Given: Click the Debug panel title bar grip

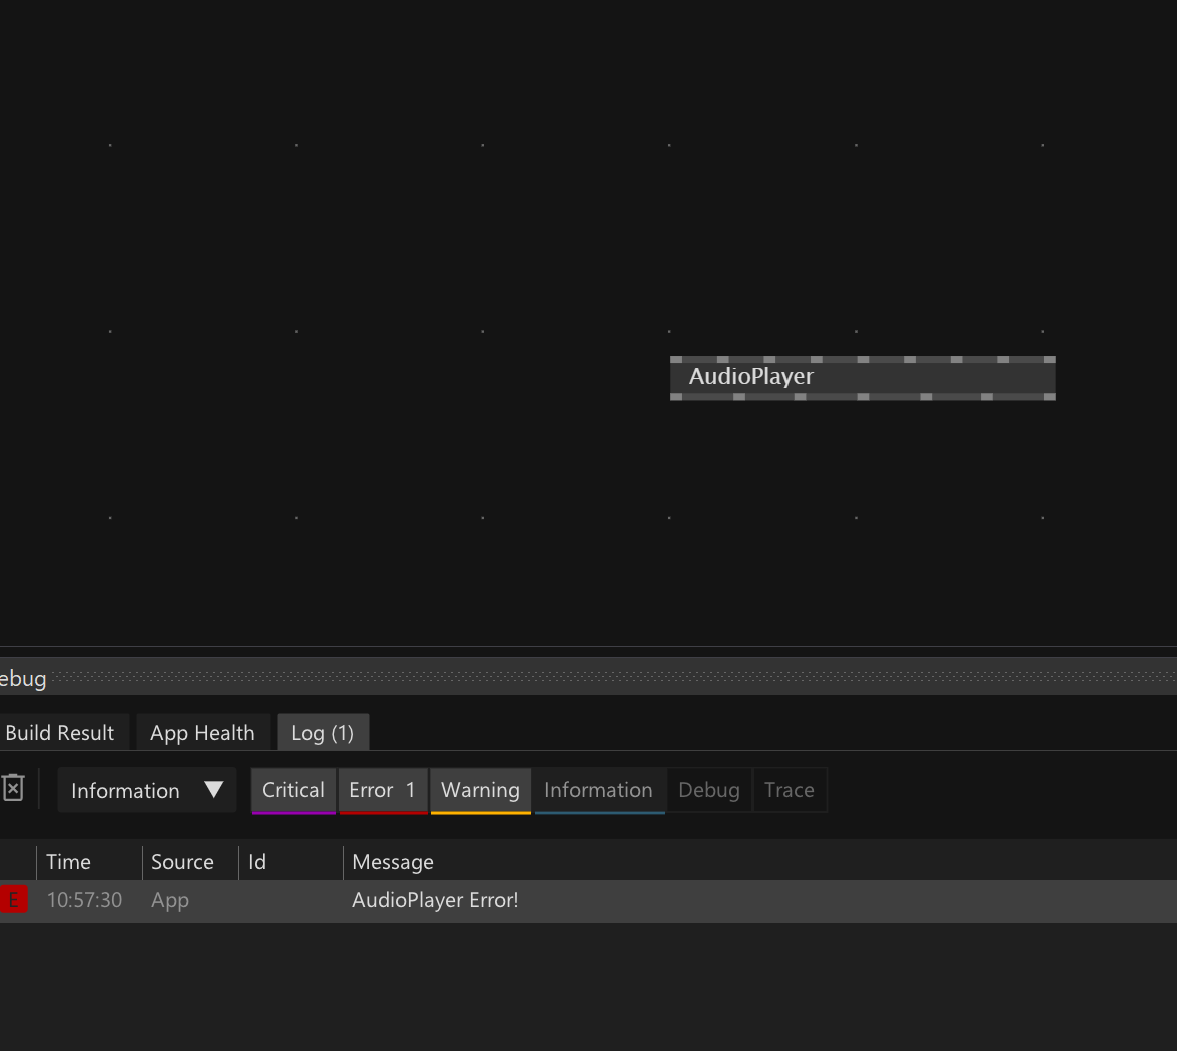Looking at the screenshot, I should click(600, 678).
